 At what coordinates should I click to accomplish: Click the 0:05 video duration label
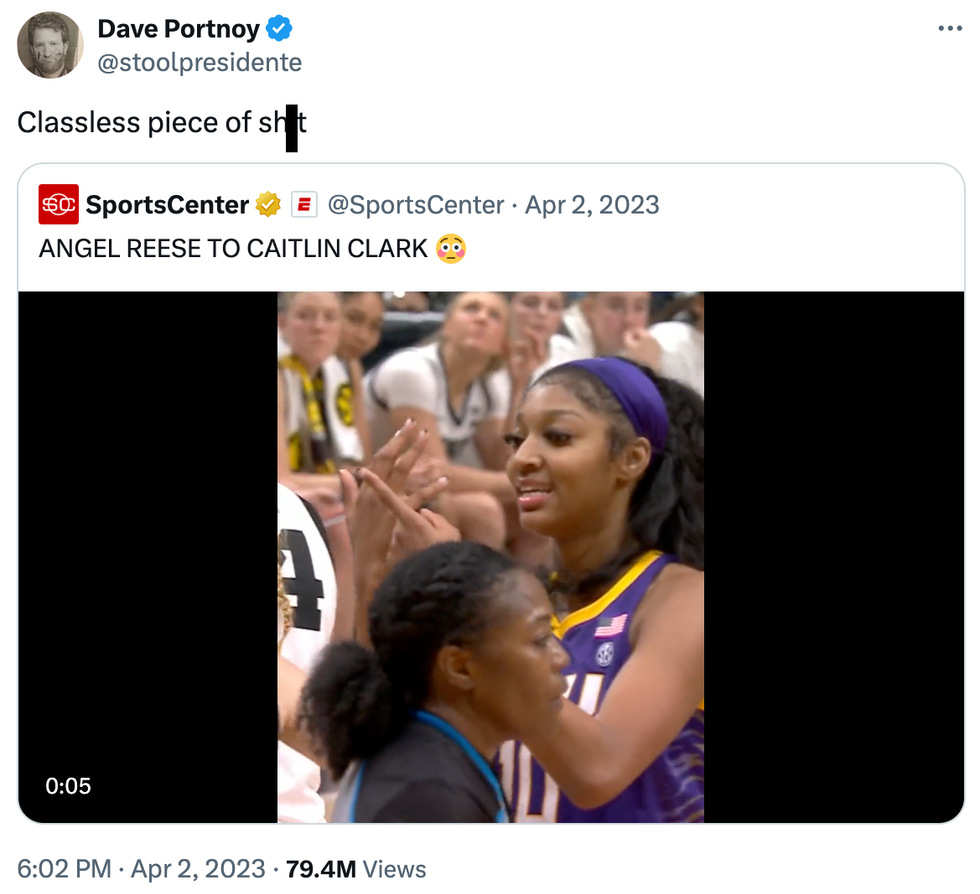click(68, 787)
